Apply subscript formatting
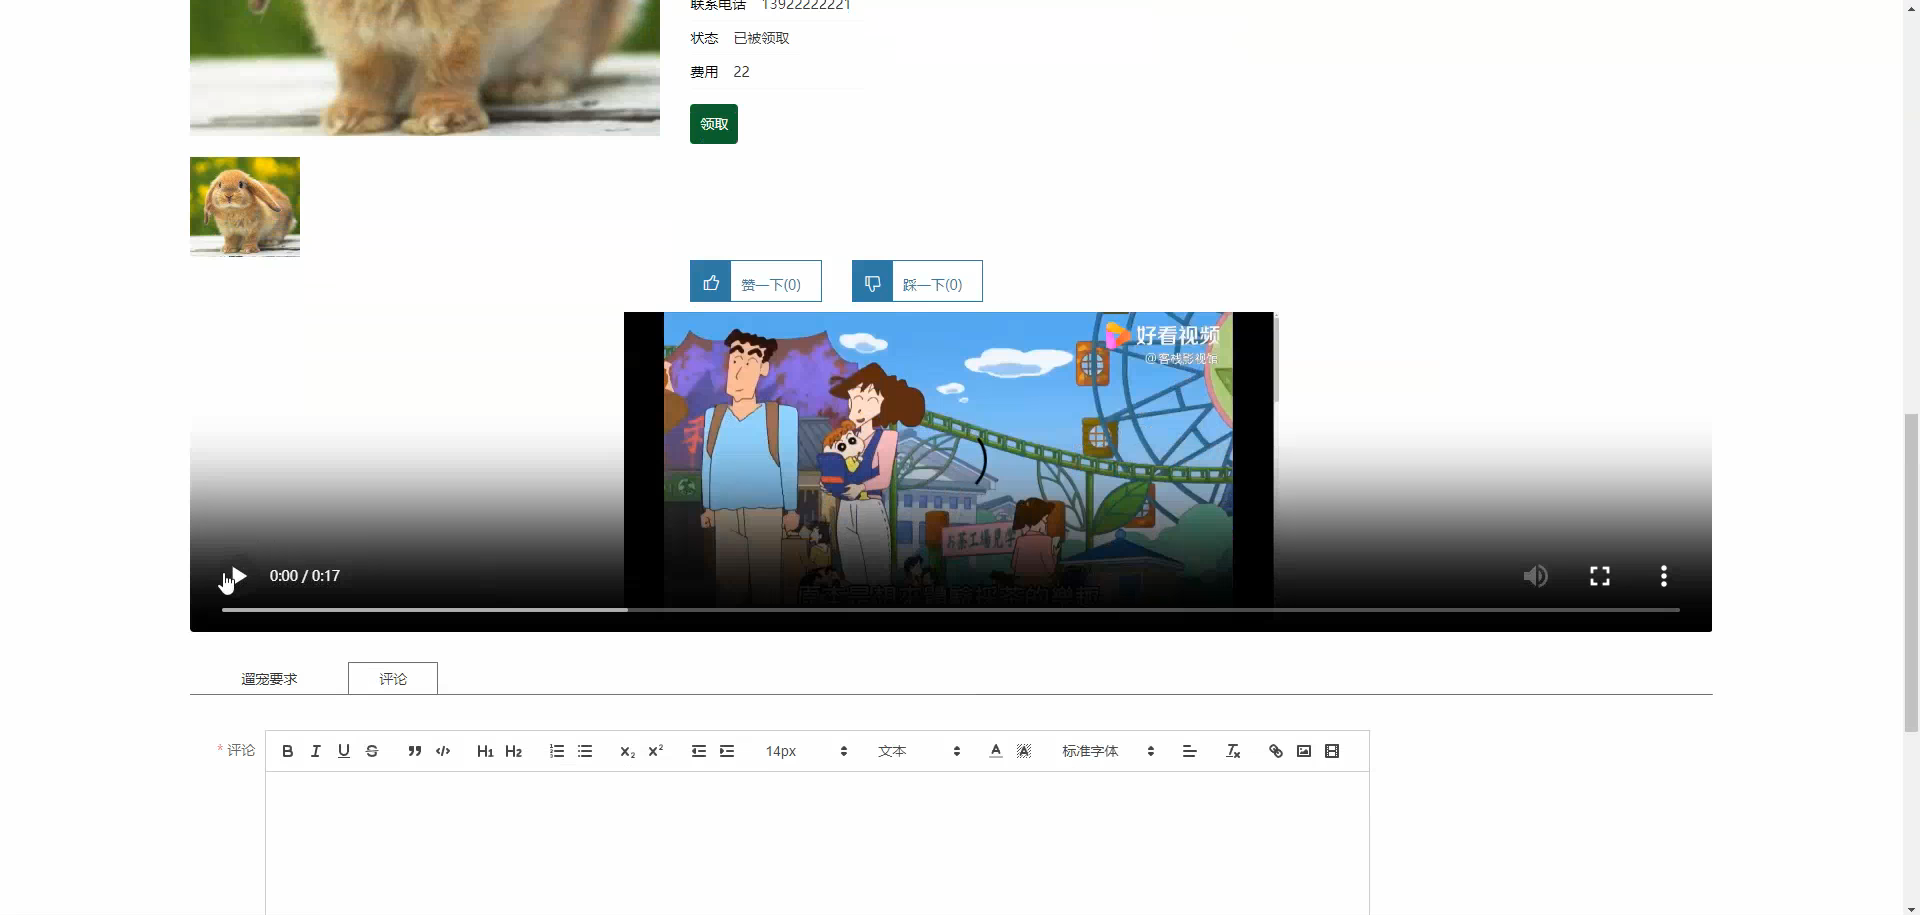 pos(628,751)
